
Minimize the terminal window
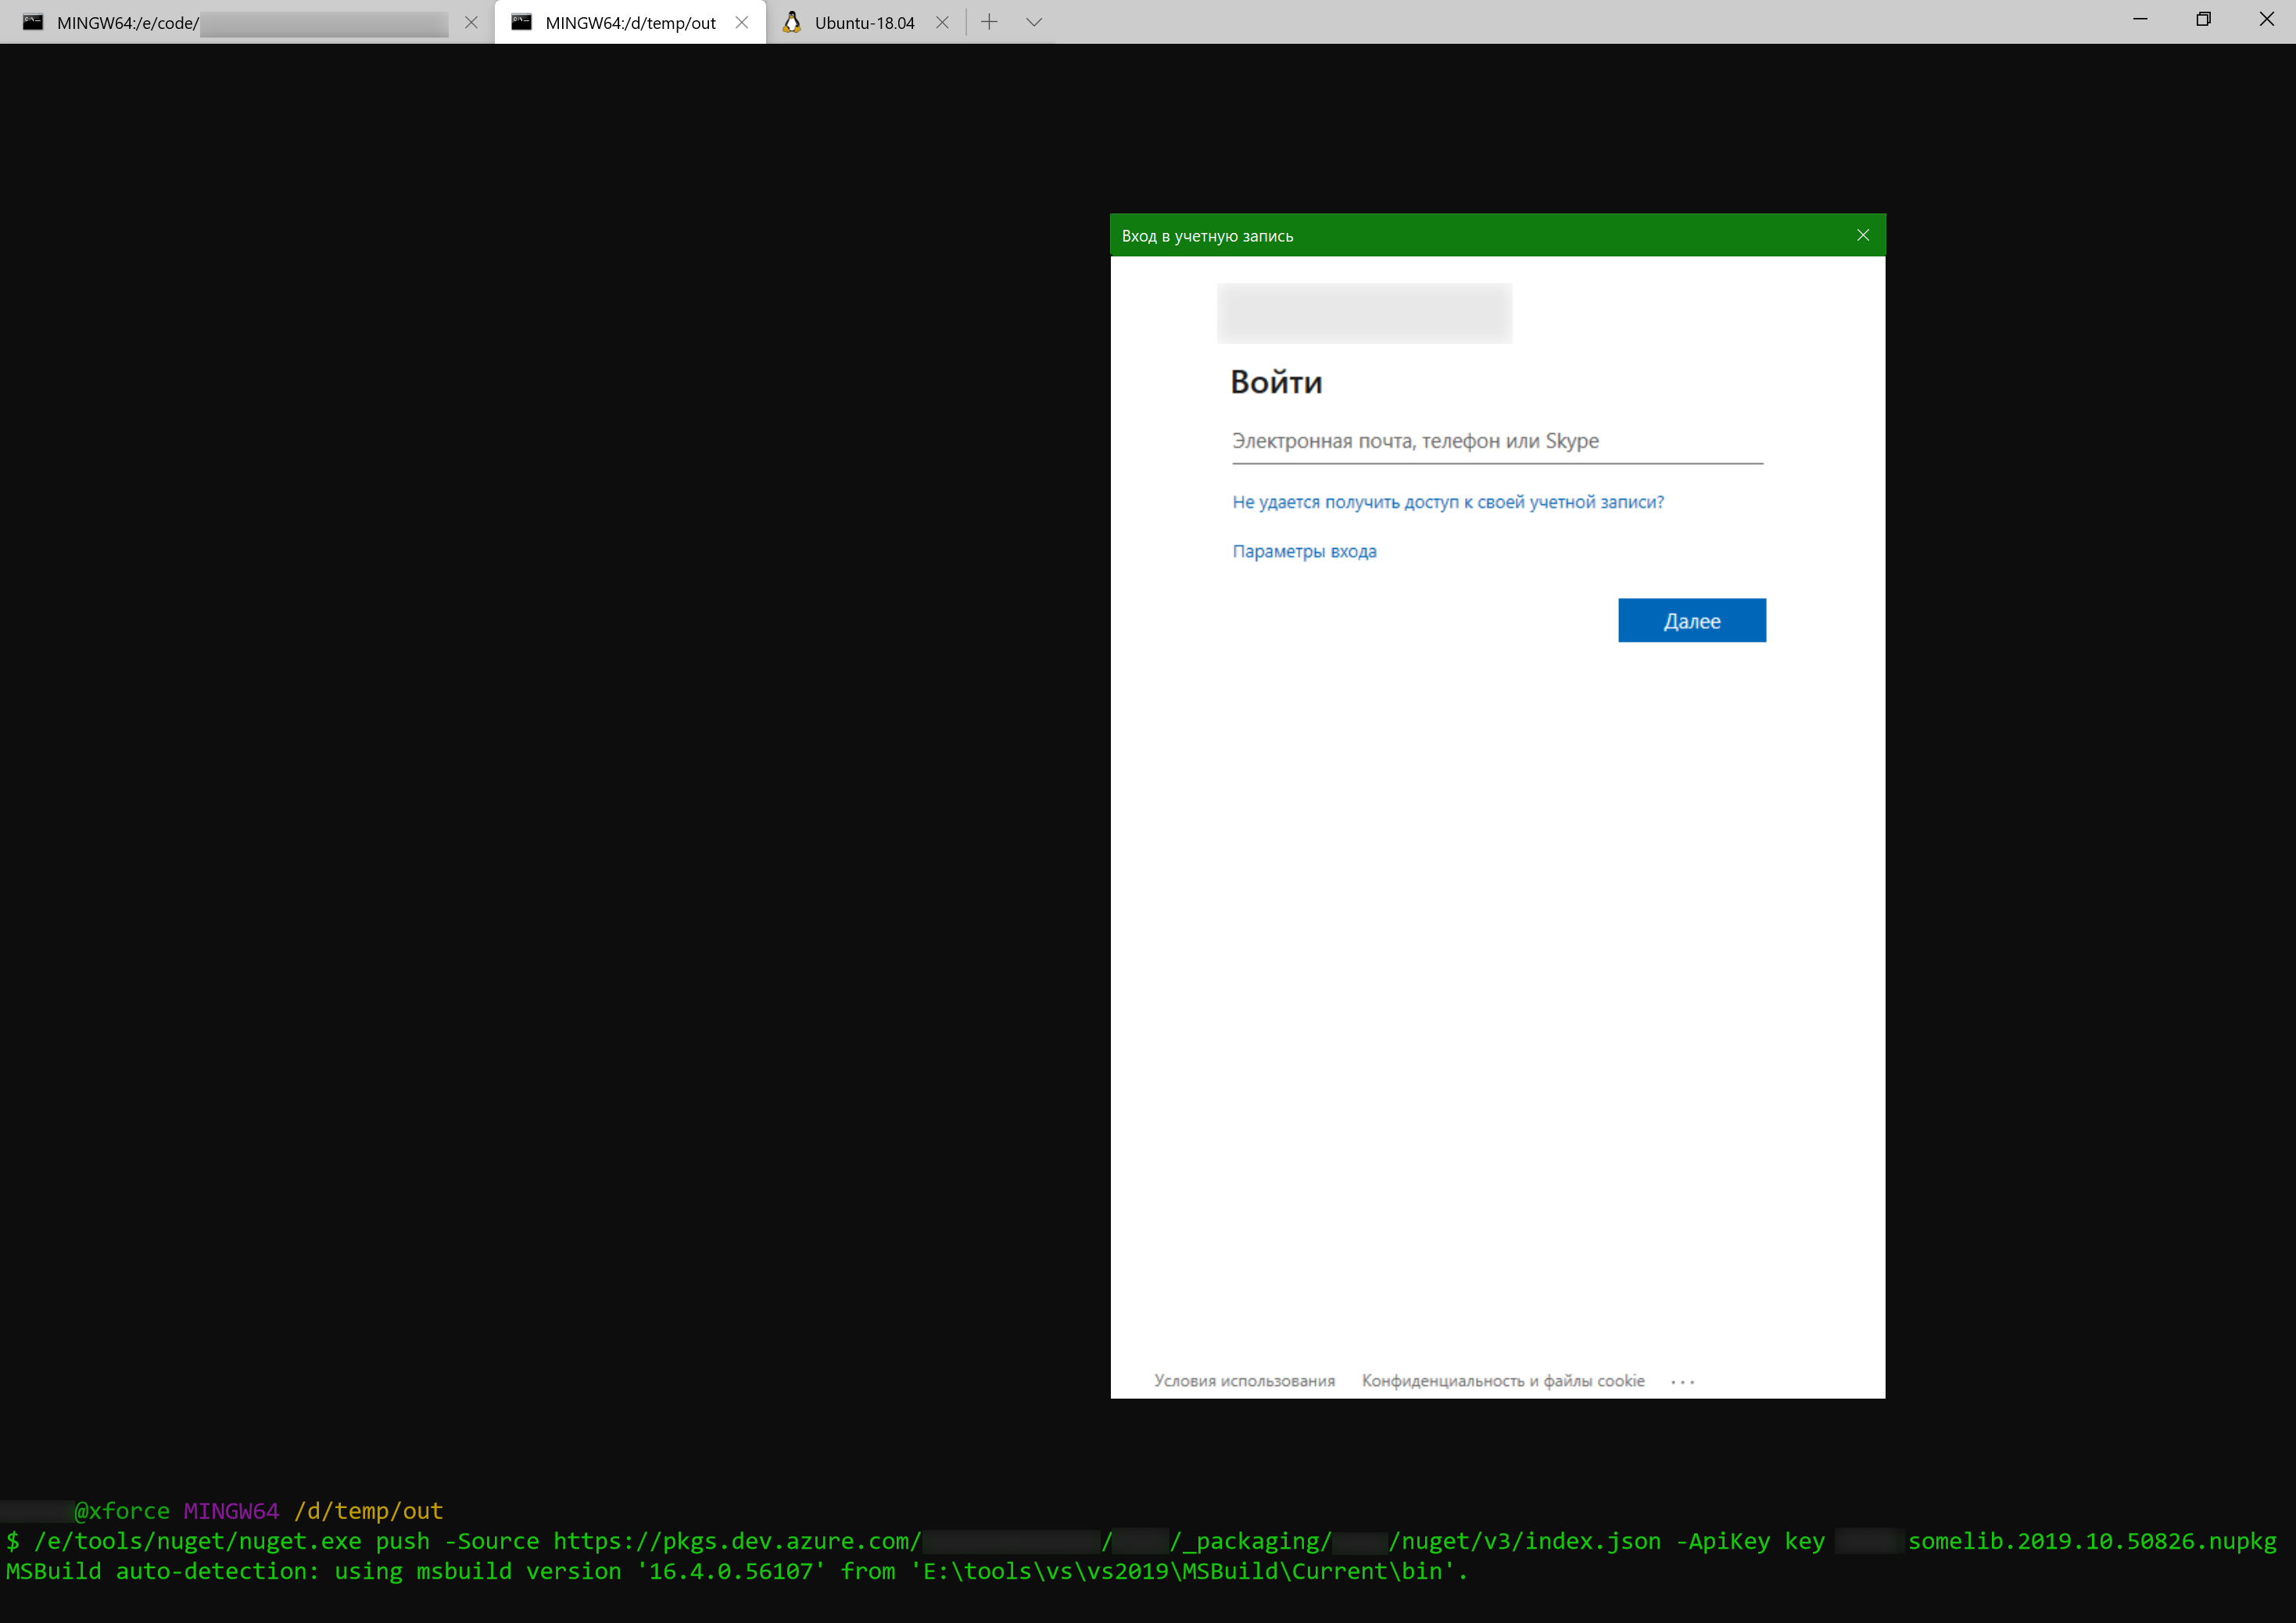[x=2140, y=20]
